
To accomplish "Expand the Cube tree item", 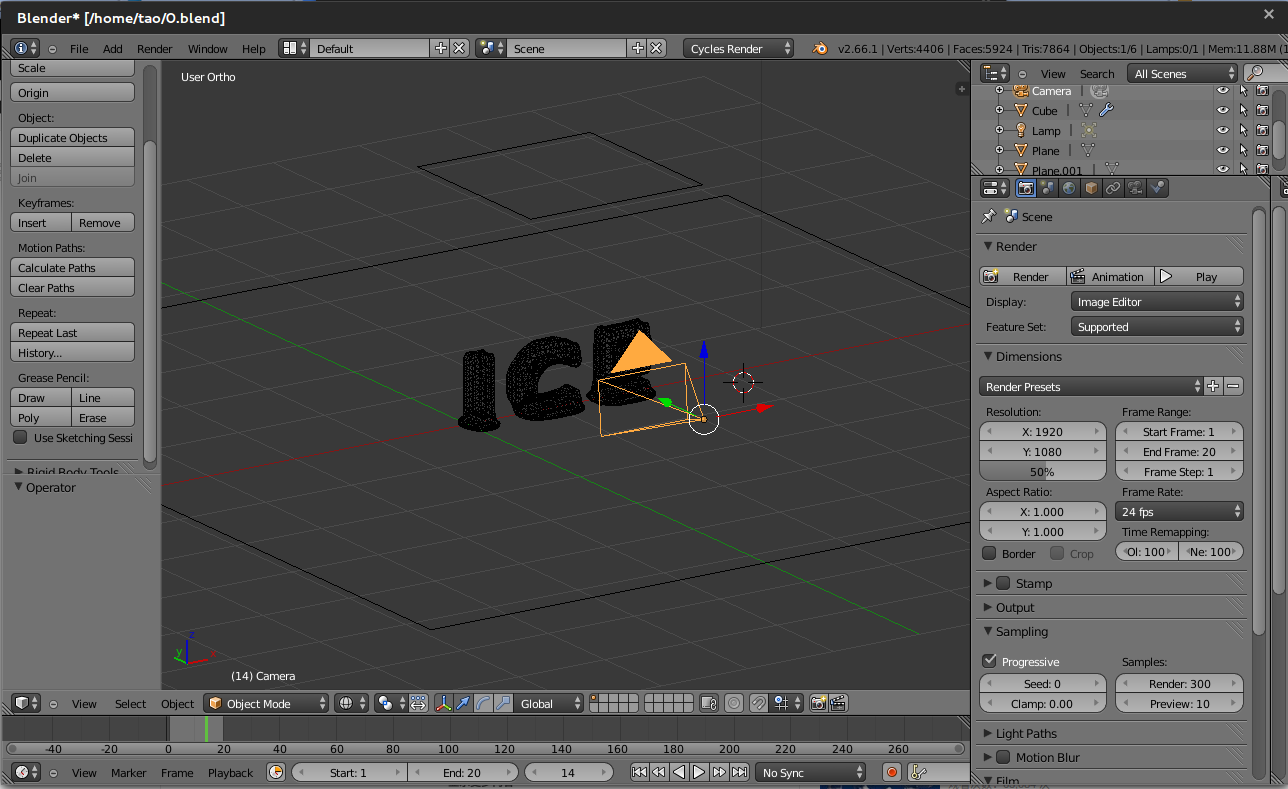I will (x=999, y=110).
